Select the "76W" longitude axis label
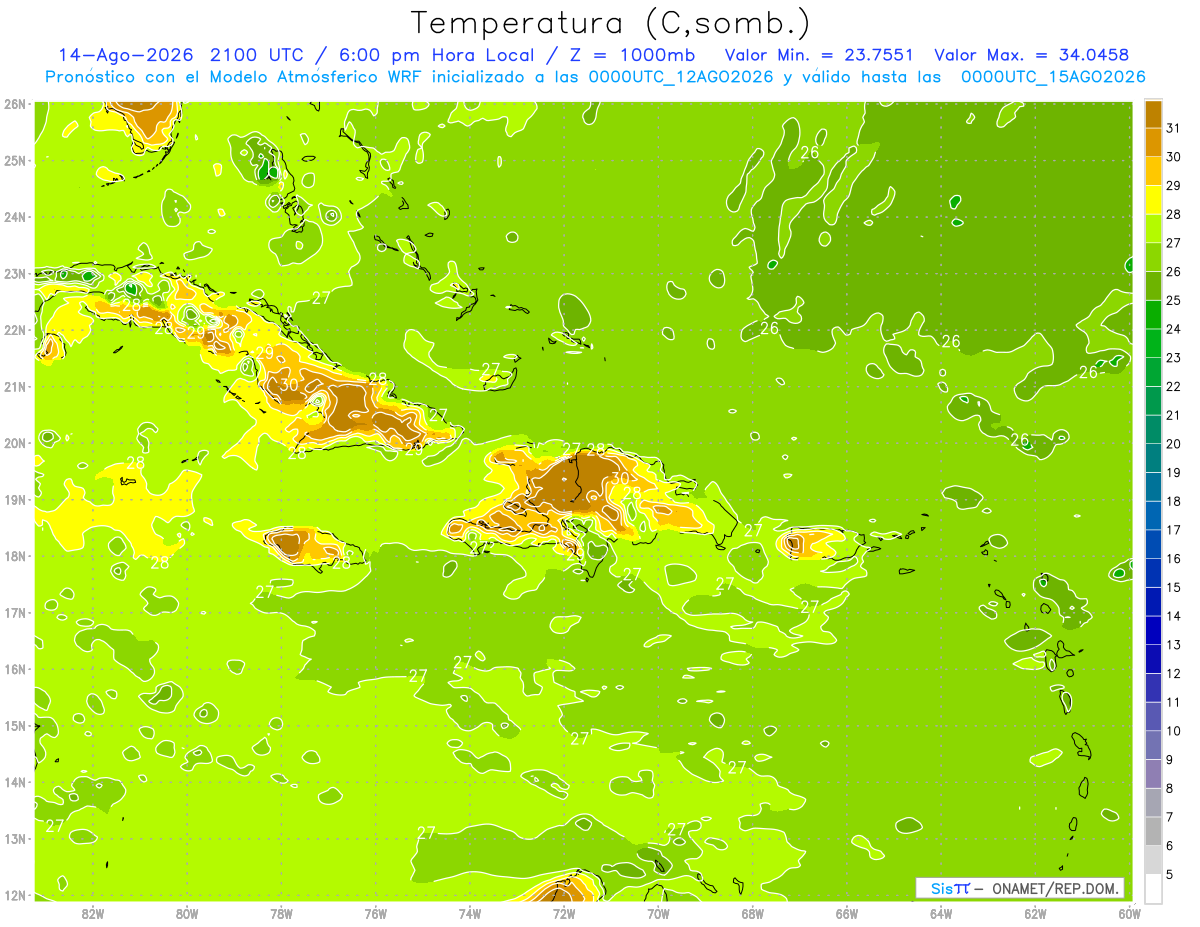Viewport: 1200px width, 927px height. pos(375,913)
